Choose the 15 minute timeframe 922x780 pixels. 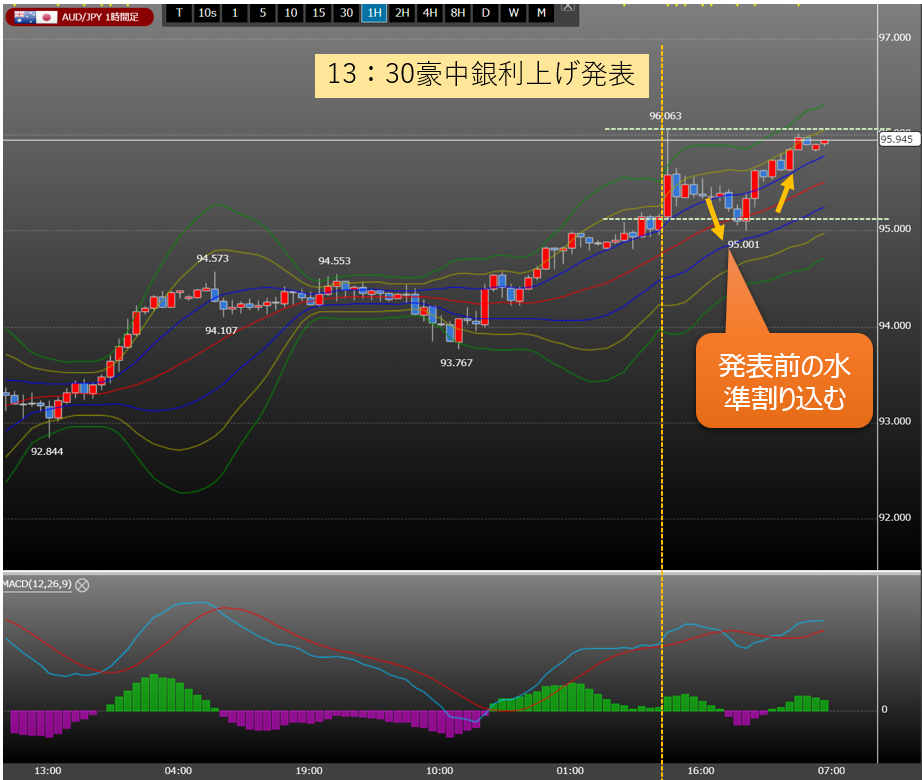click(318, 13)
